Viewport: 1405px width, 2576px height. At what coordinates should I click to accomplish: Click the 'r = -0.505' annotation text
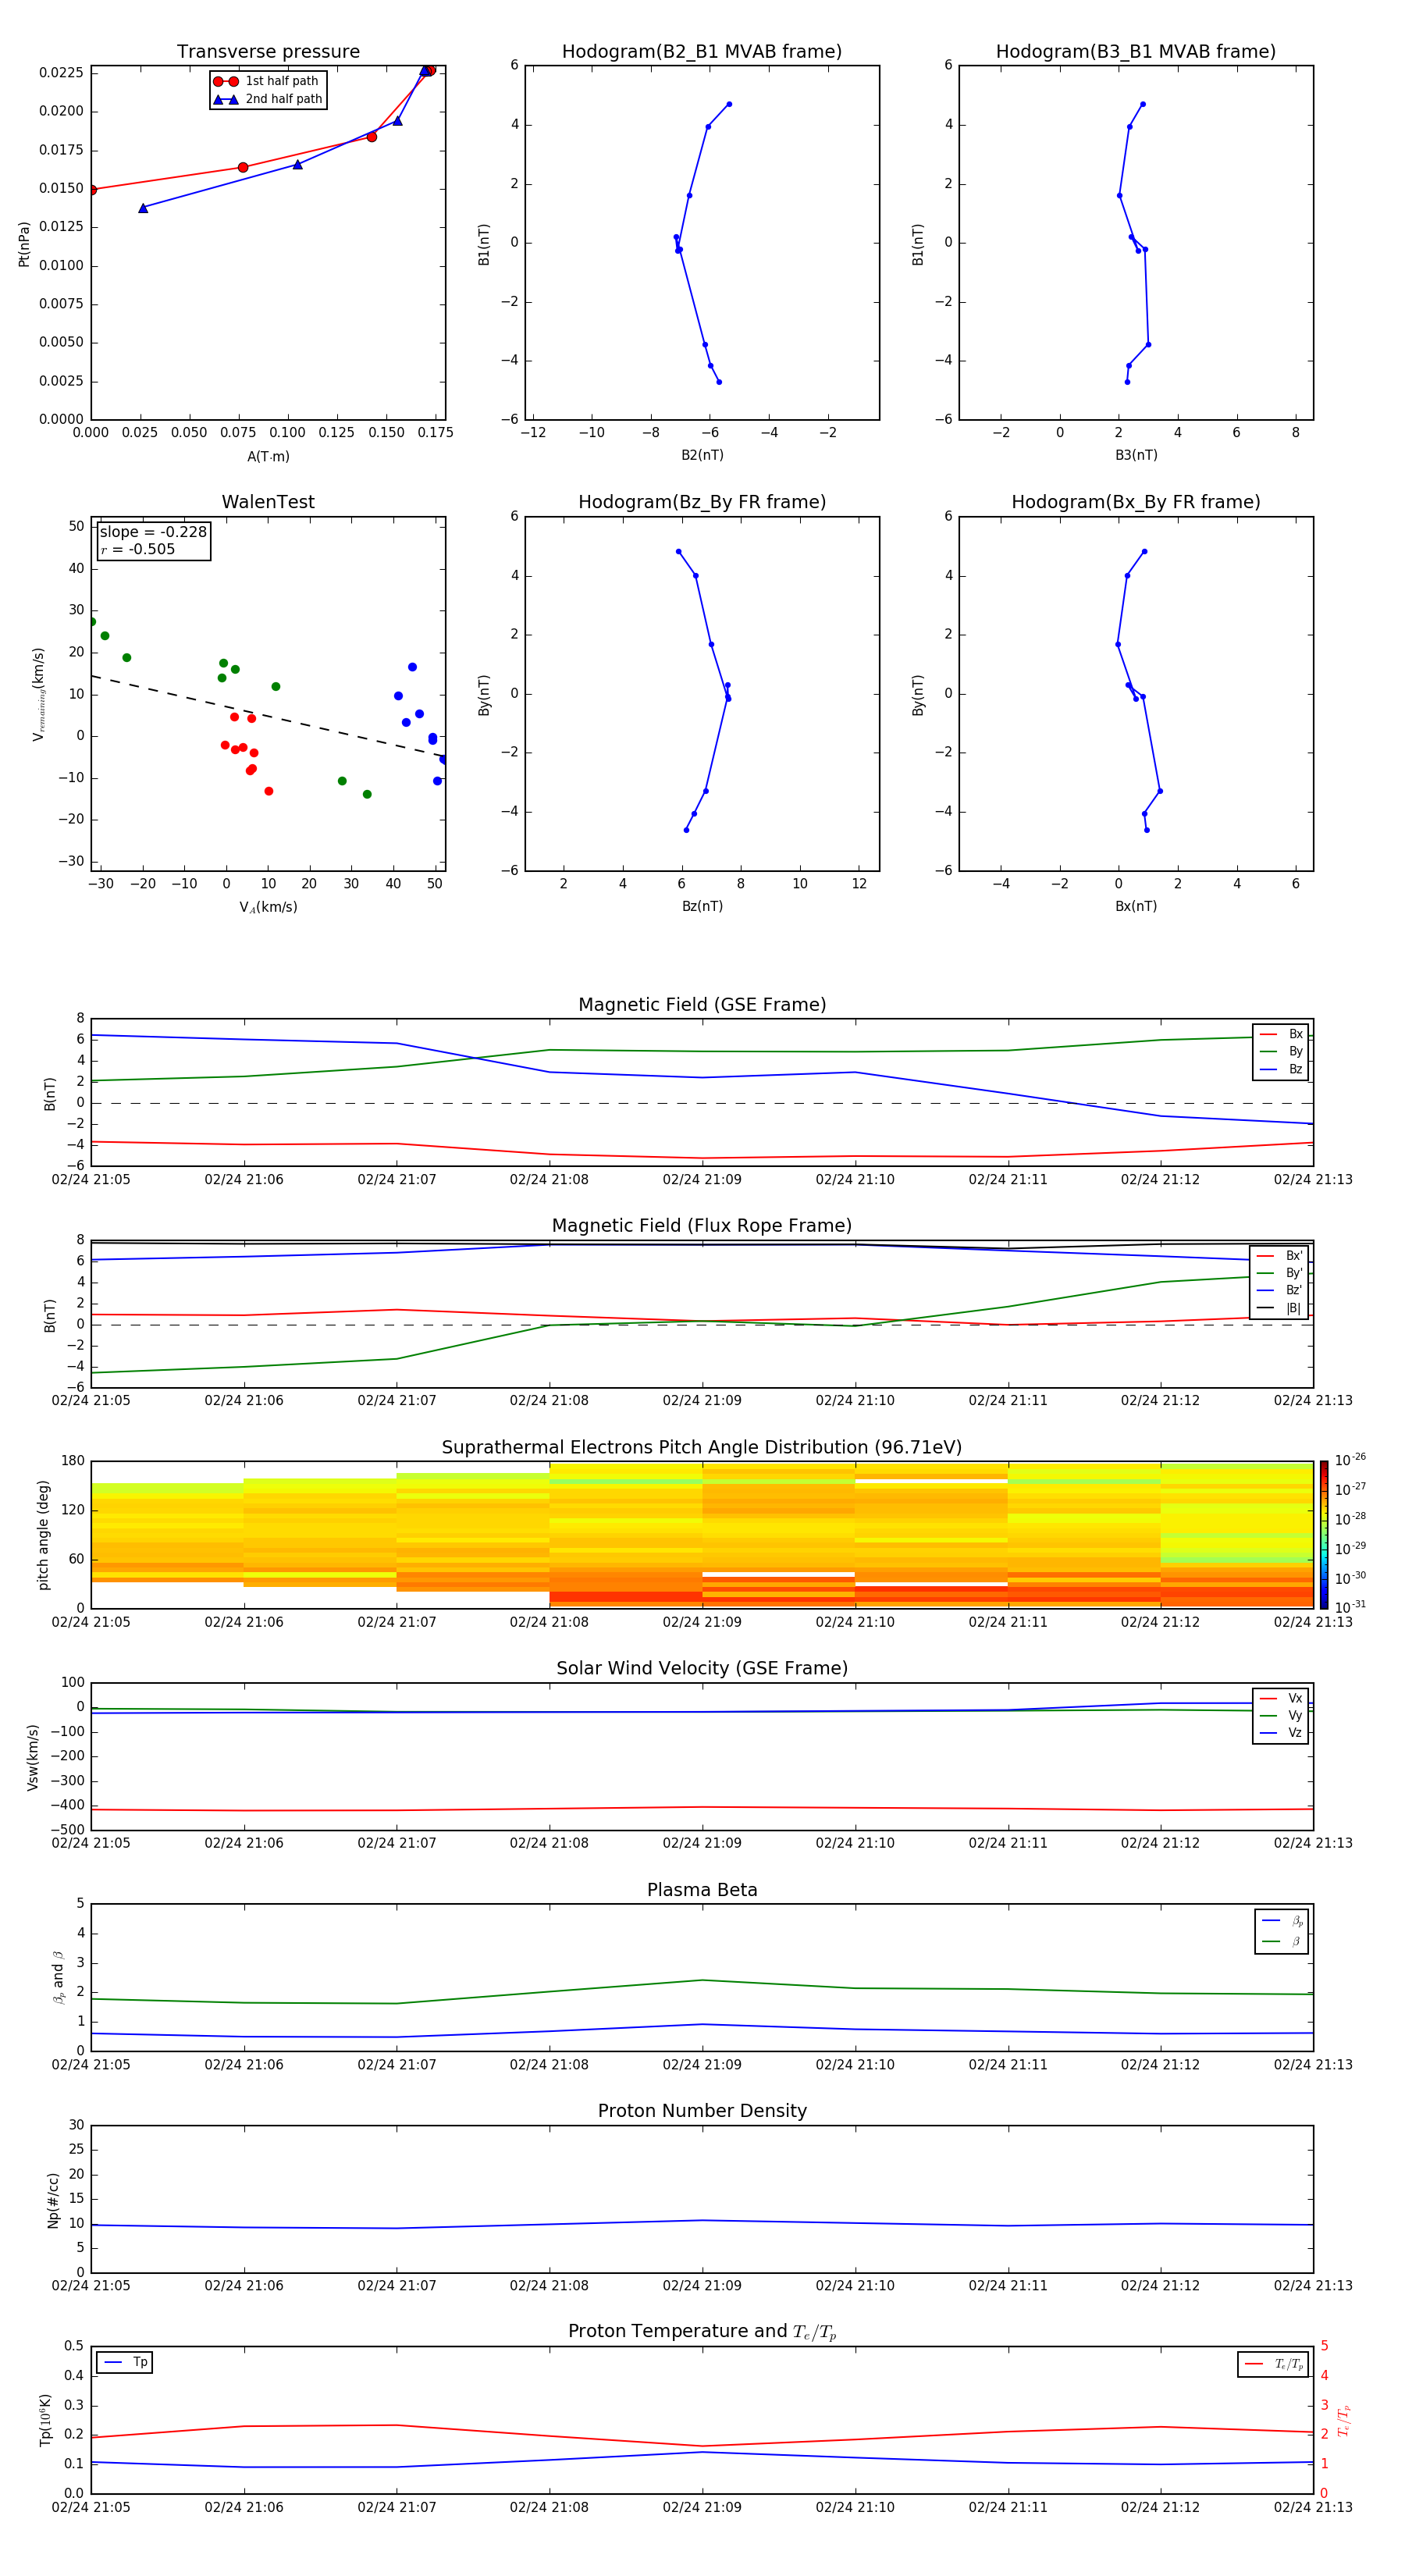pos(137,549)
